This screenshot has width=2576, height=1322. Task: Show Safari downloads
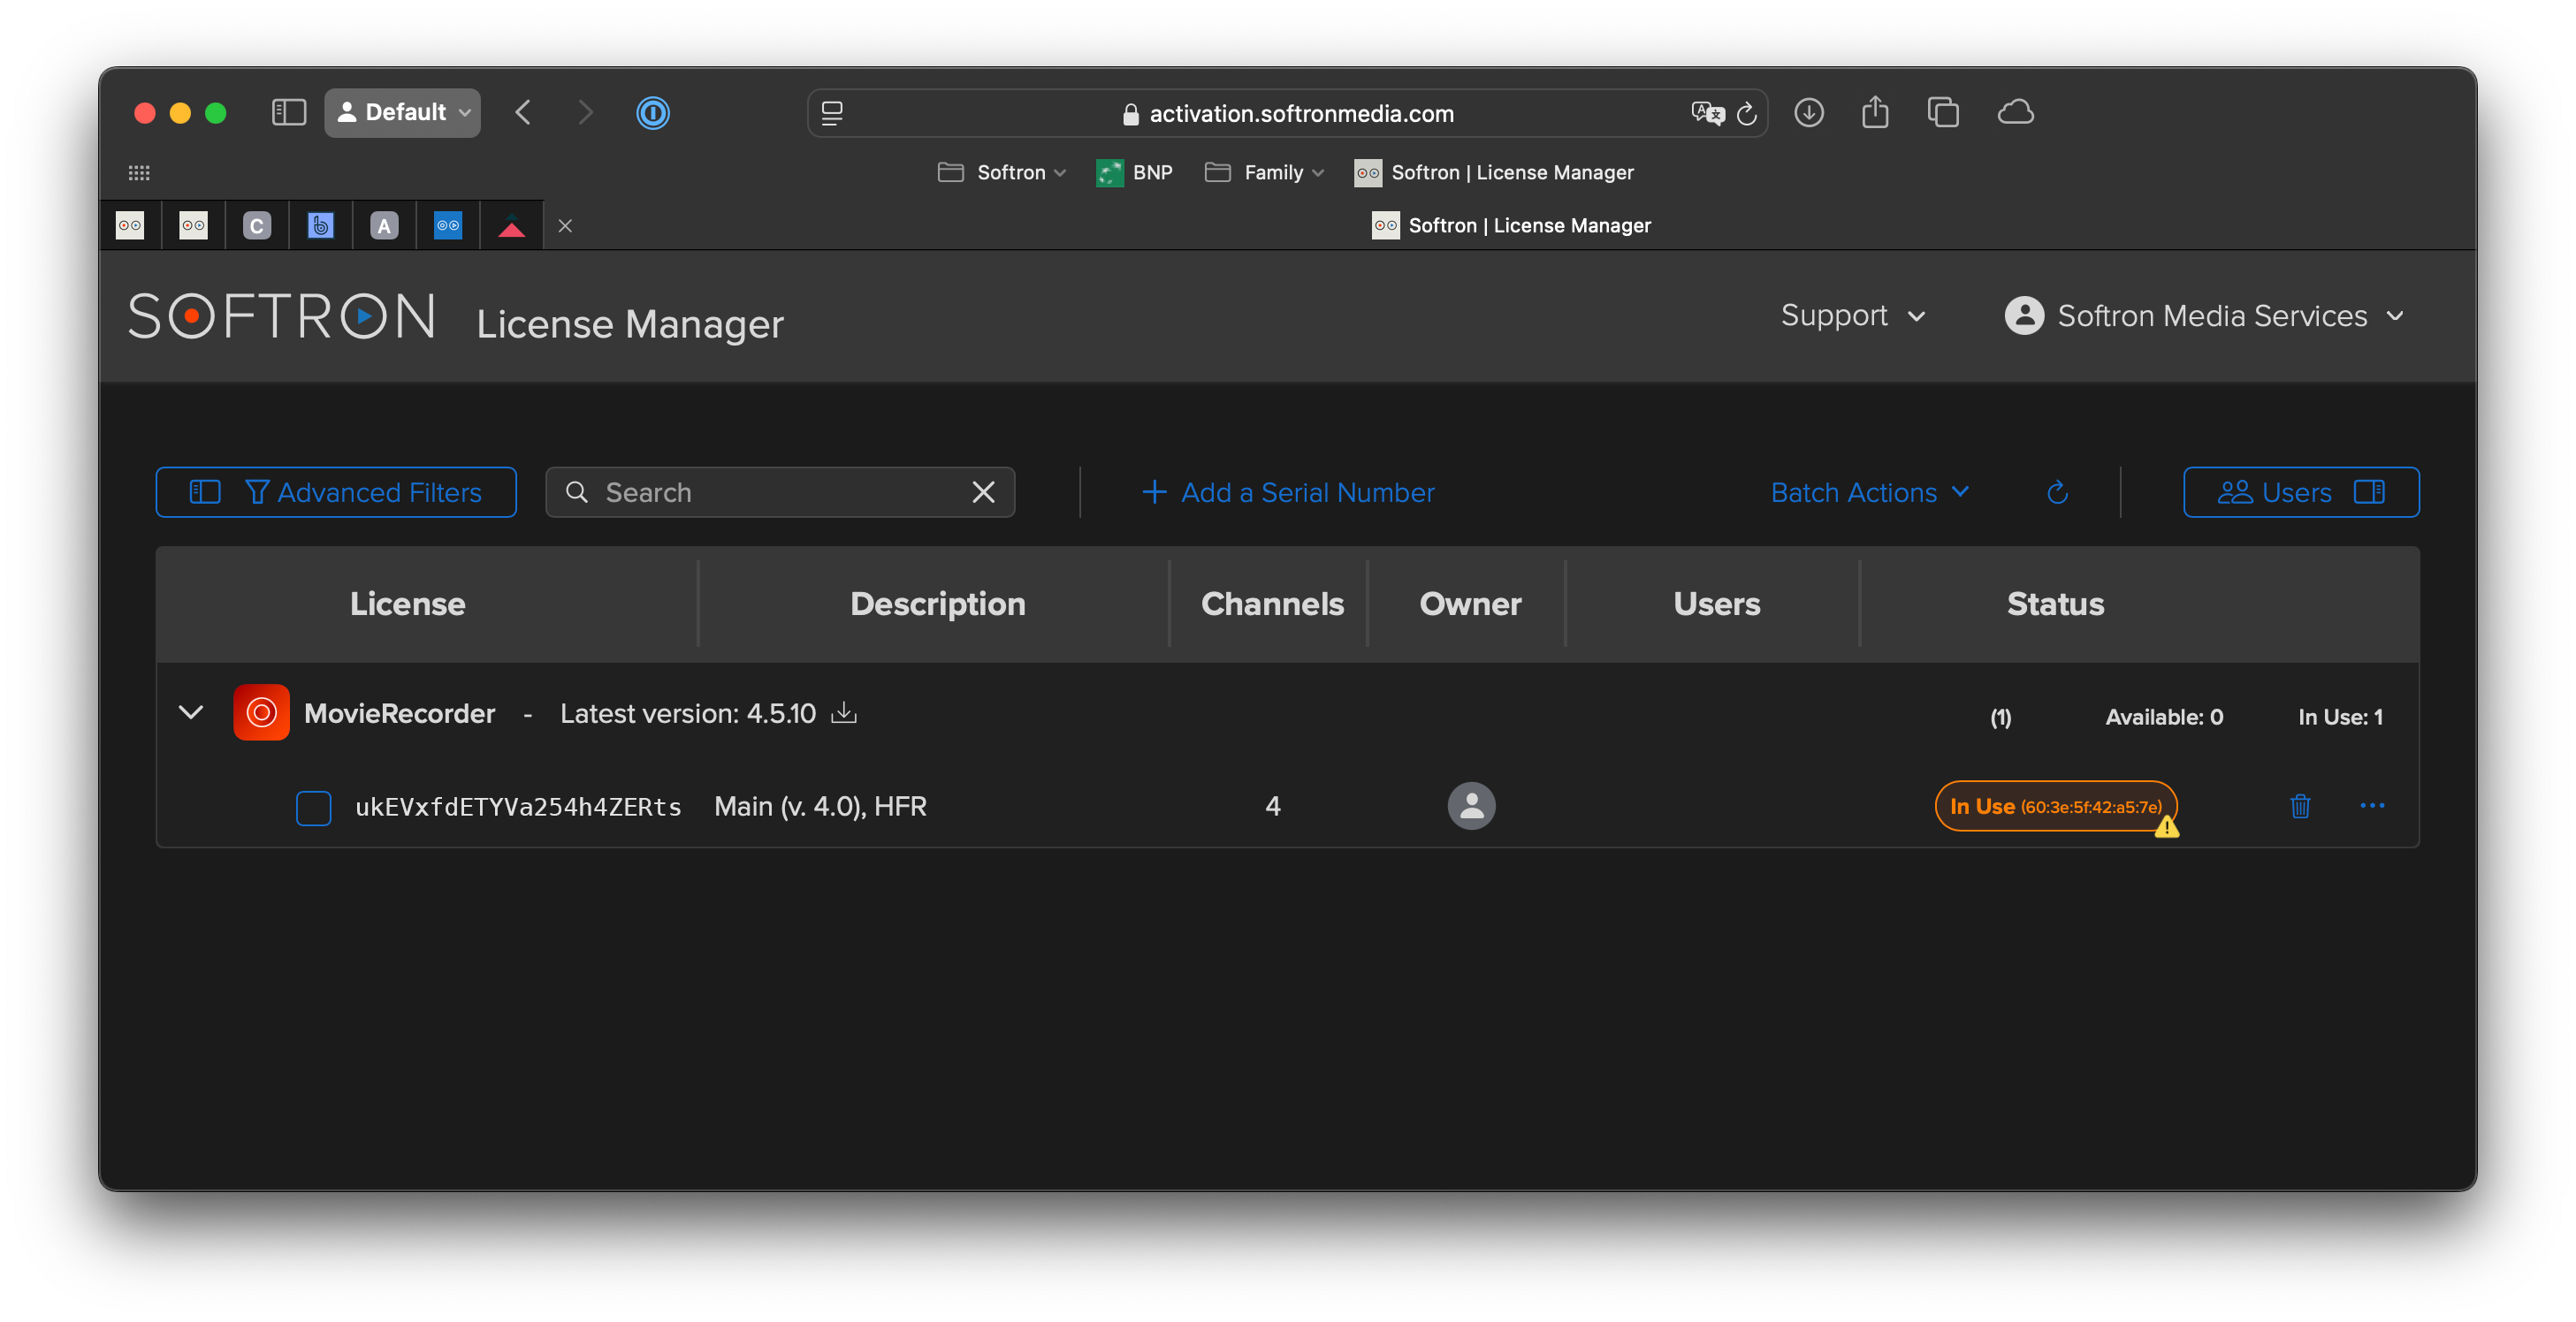click(1808, 112)
